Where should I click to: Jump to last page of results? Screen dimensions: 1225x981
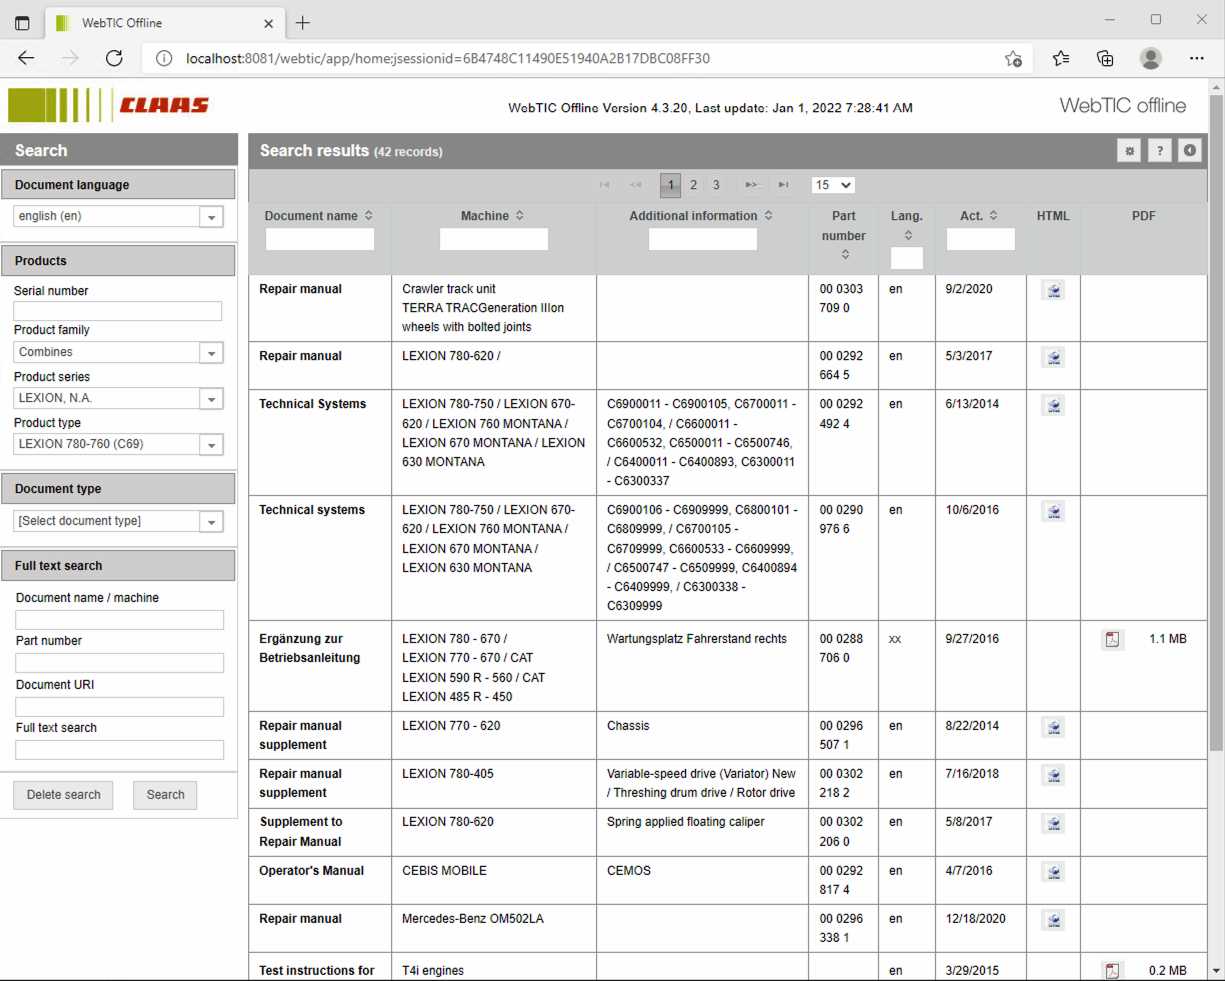point(784,185)
